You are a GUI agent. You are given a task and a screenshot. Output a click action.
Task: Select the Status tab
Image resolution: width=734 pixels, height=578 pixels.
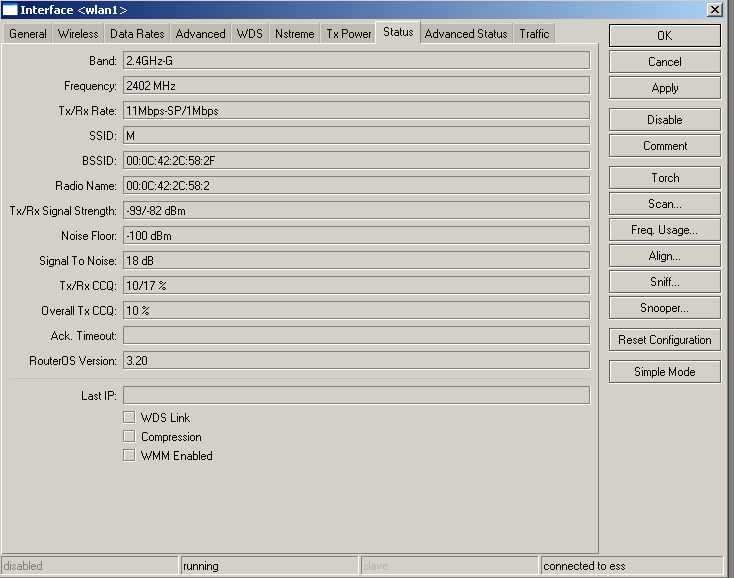pos(398,32)
